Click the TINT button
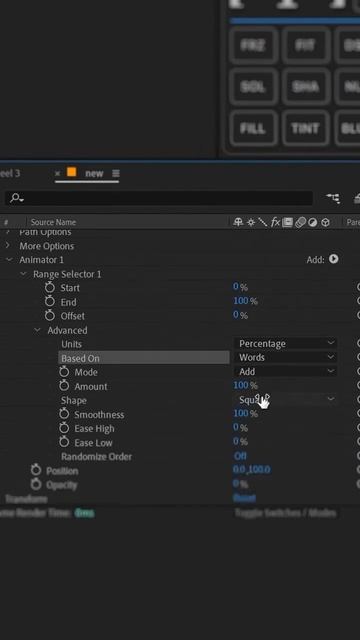 coord(305,128)
